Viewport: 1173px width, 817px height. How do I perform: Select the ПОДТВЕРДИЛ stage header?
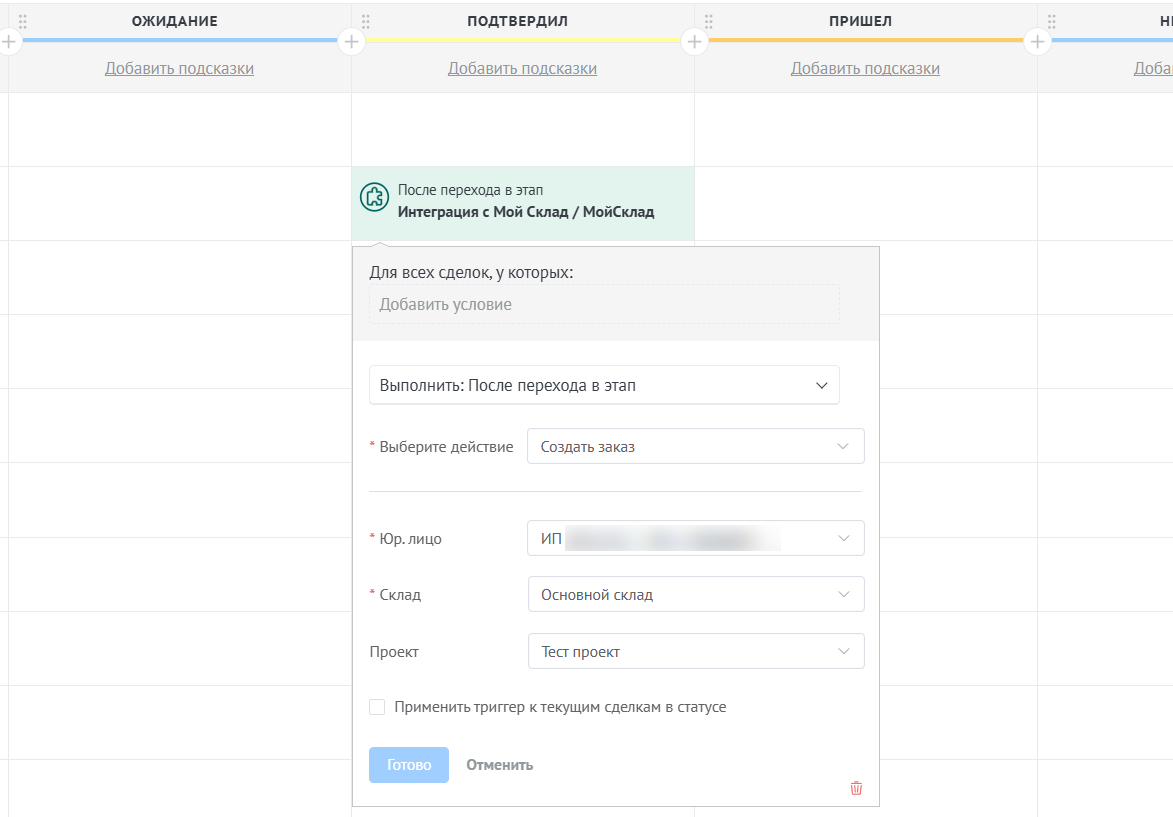tap(518, 21)
